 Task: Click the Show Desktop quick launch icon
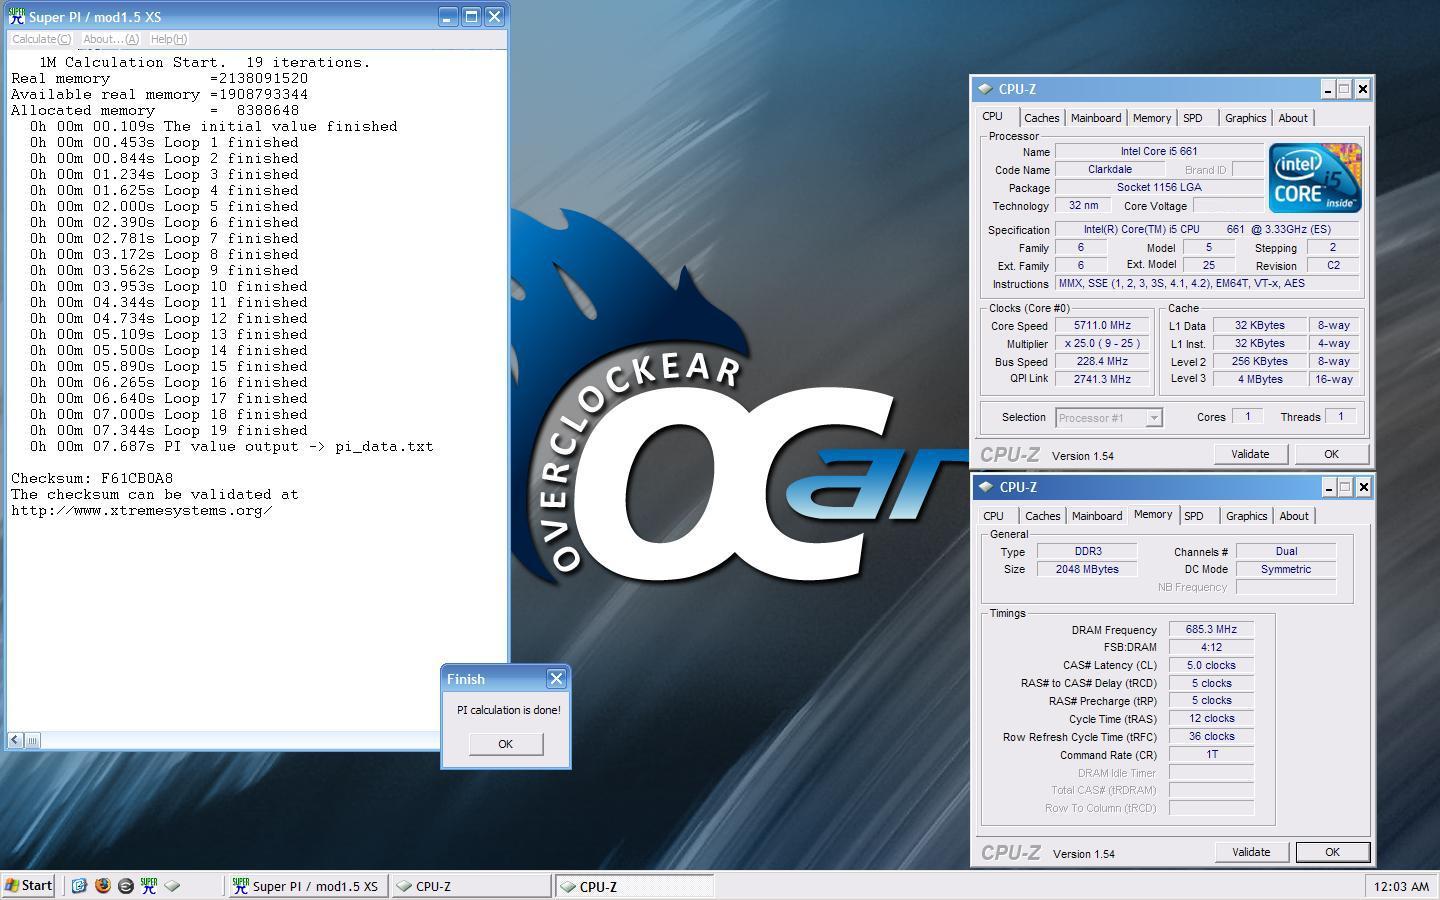point(79,886)
